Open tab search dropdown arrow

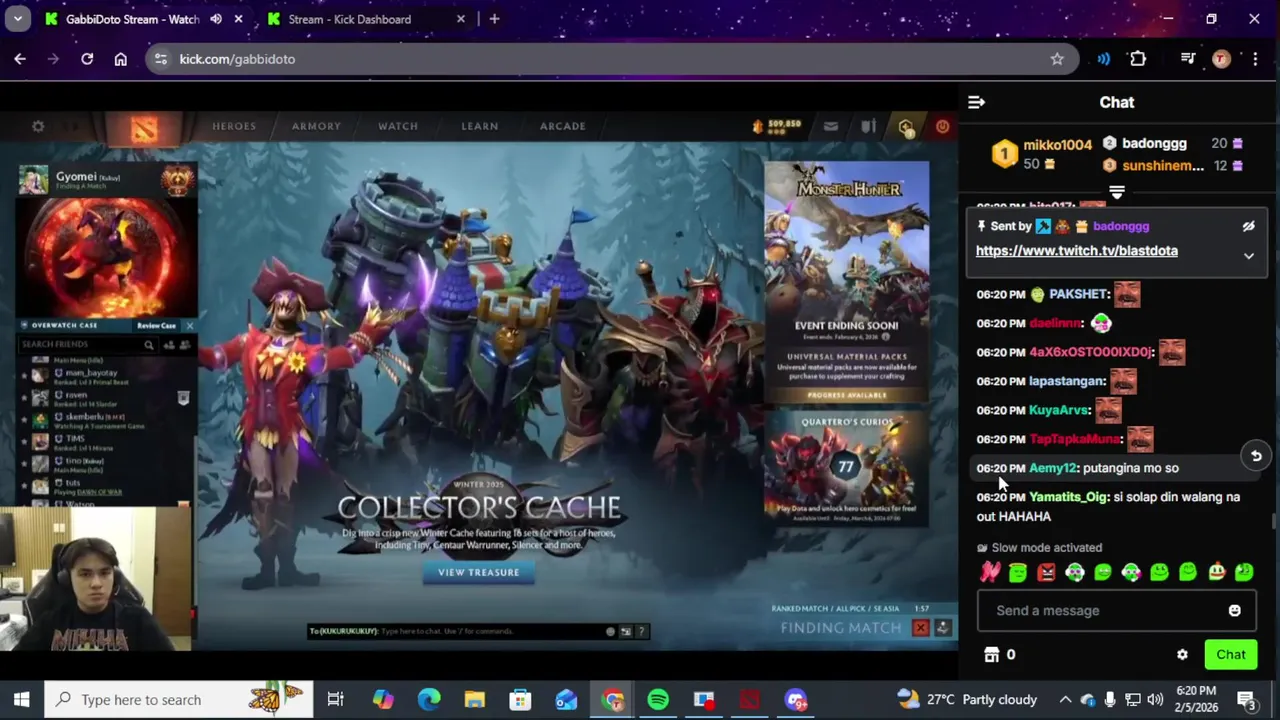coord(17,19)
